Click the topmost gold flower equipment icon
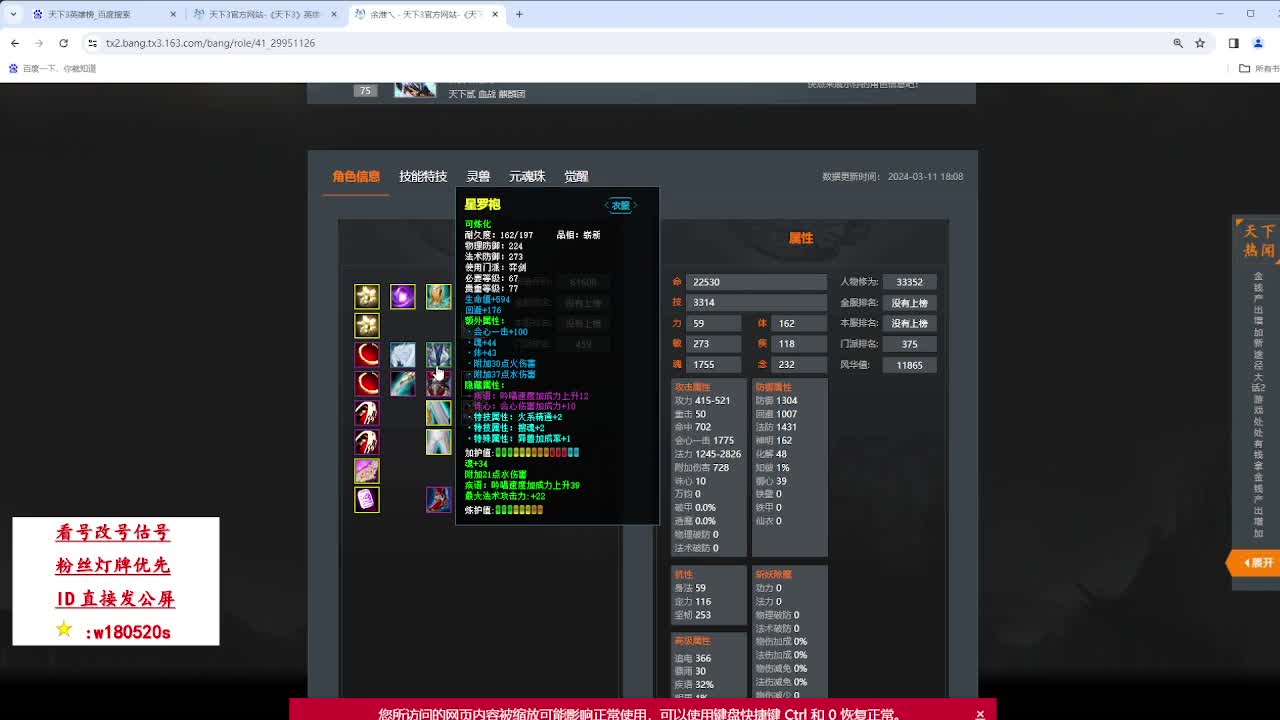Screen dimensions: 1280x720 (x=367, y=296)
